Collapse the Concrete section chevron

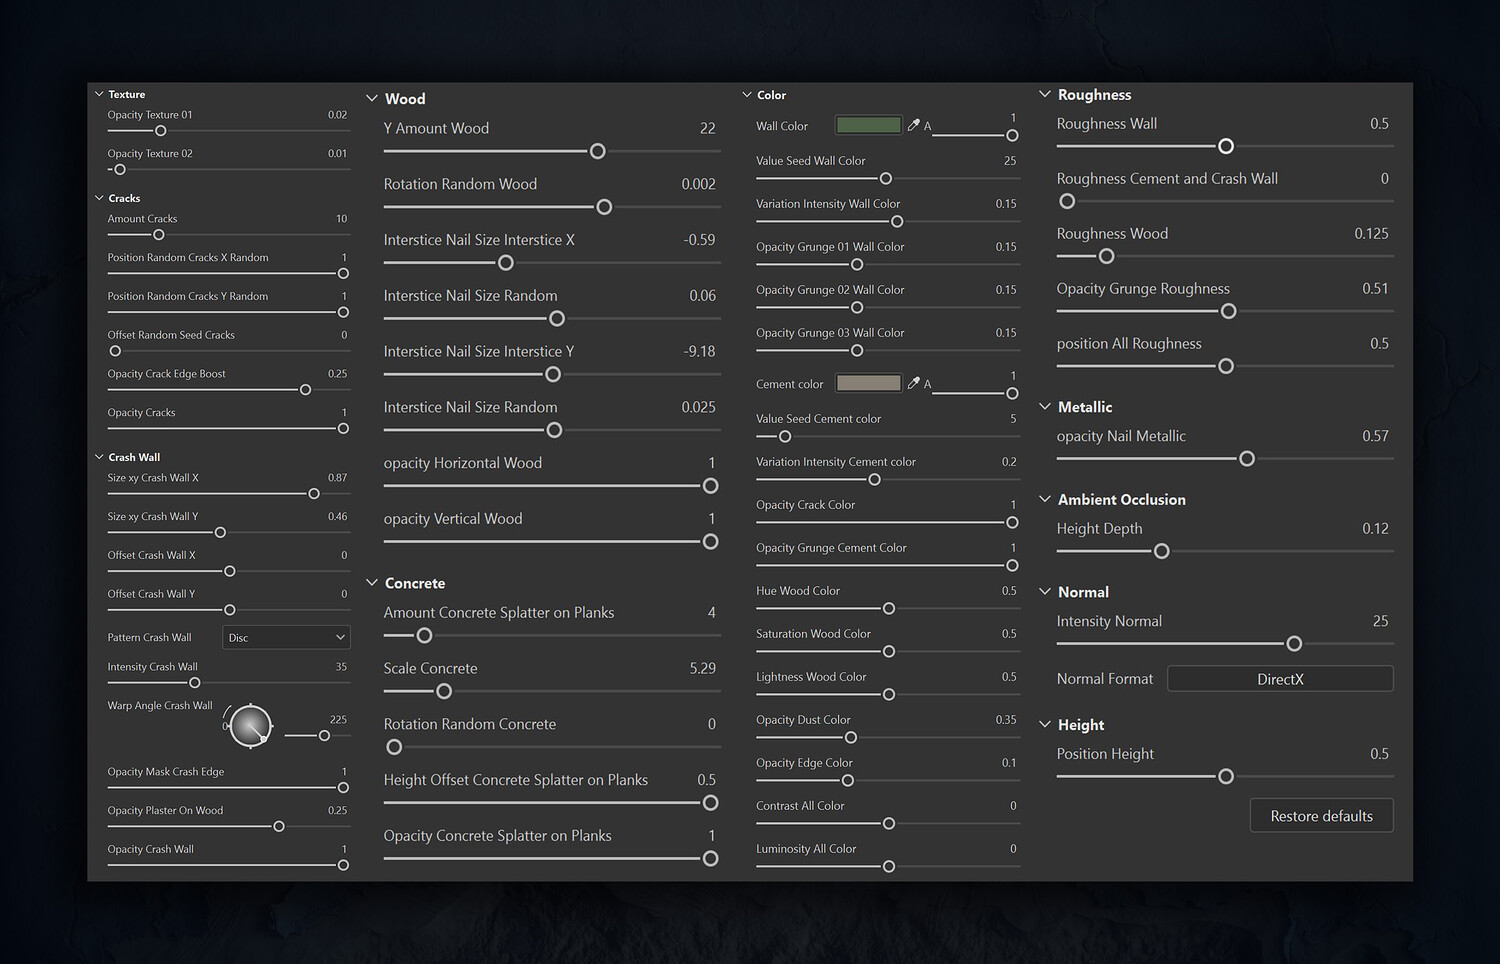(372, 583)
